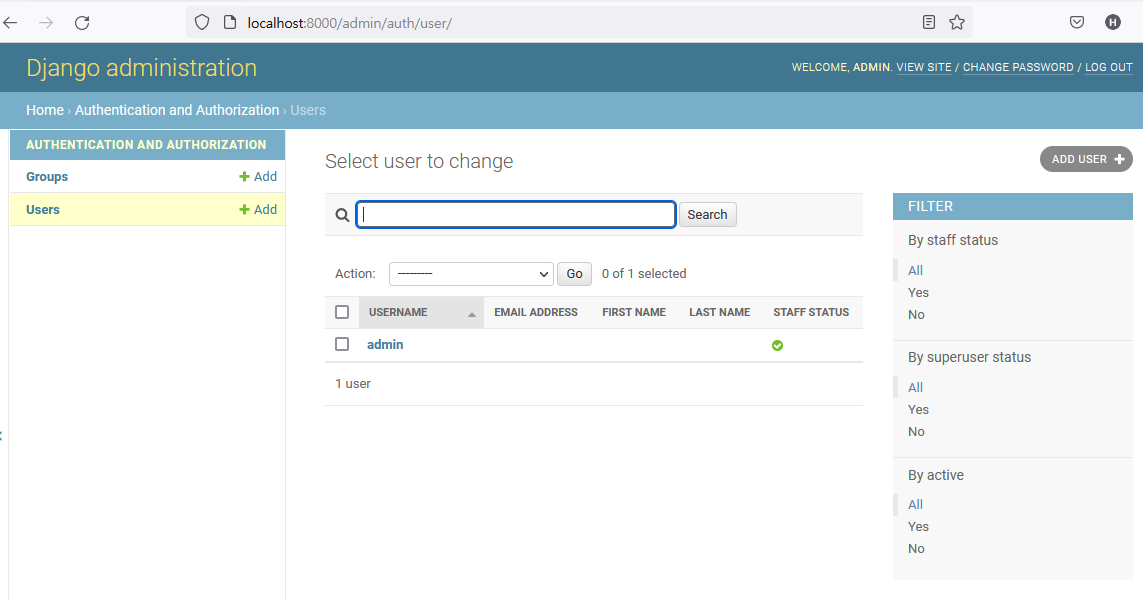Click the page info icon in address bar
Image resolution: width=1143 pixels, height=600 pixels.
pos(230,23)
